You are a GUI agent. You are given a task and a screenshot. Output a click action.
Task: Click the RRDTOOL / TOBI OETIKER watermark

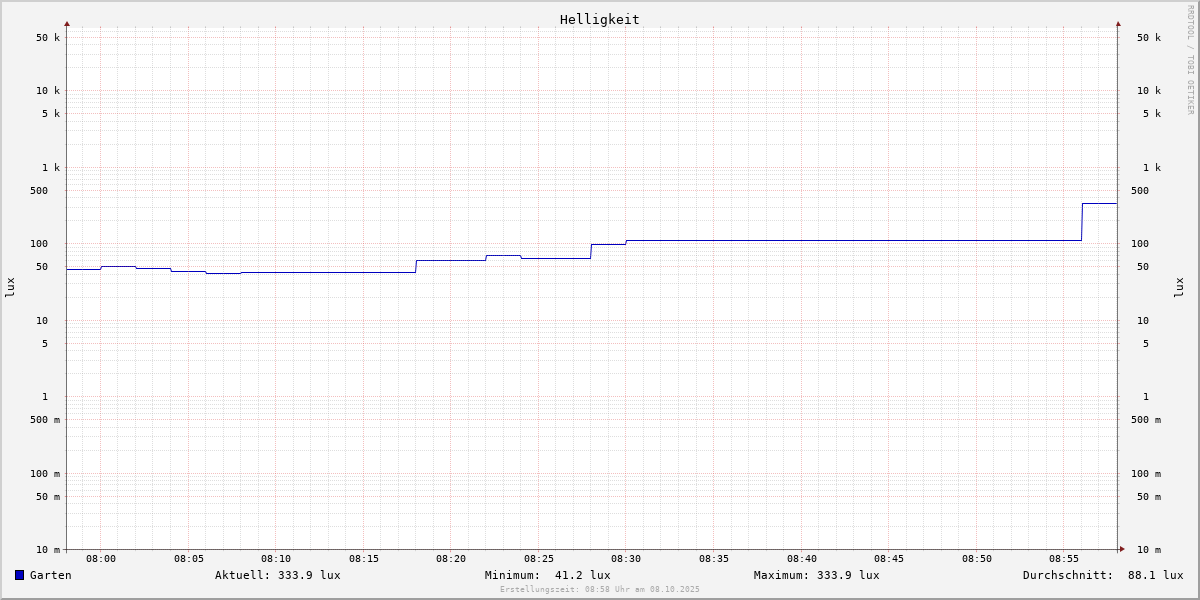(1190, 60)
